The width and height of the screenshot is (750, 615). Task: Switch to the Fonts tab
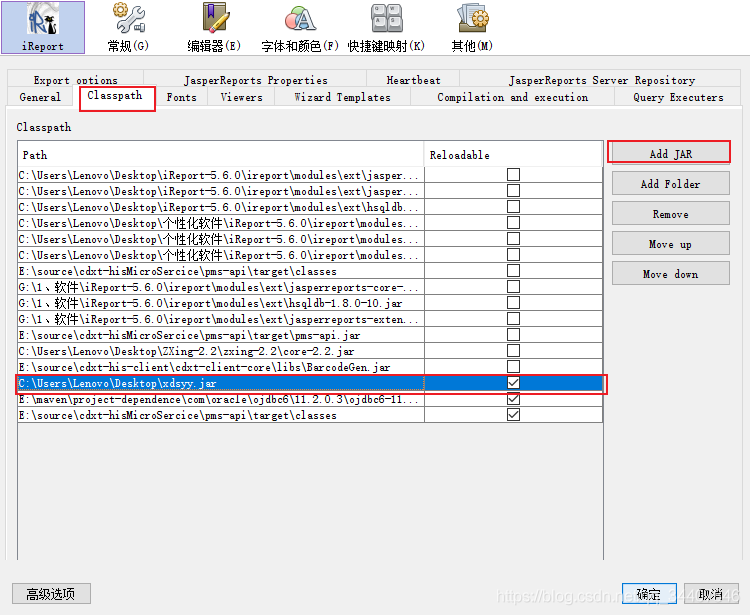point(181,97)
